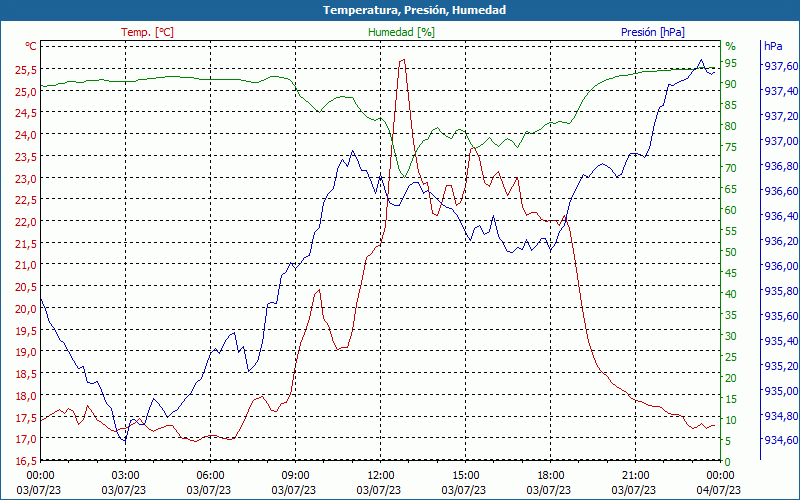
Task: Click the '09:00' time axis label
Action: pos(295,476)
